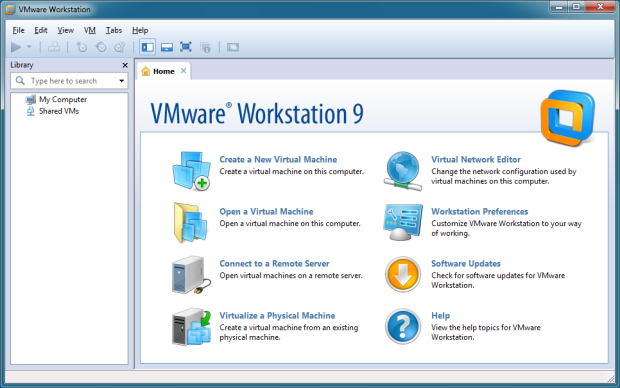Click the Virtualize a Physical Machine icon

[x=192, y=327]
